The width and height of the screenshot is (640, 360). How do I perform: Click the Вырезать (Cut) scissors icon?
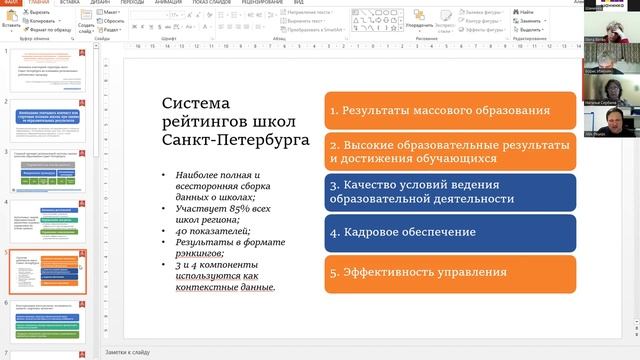pos(26,12)
